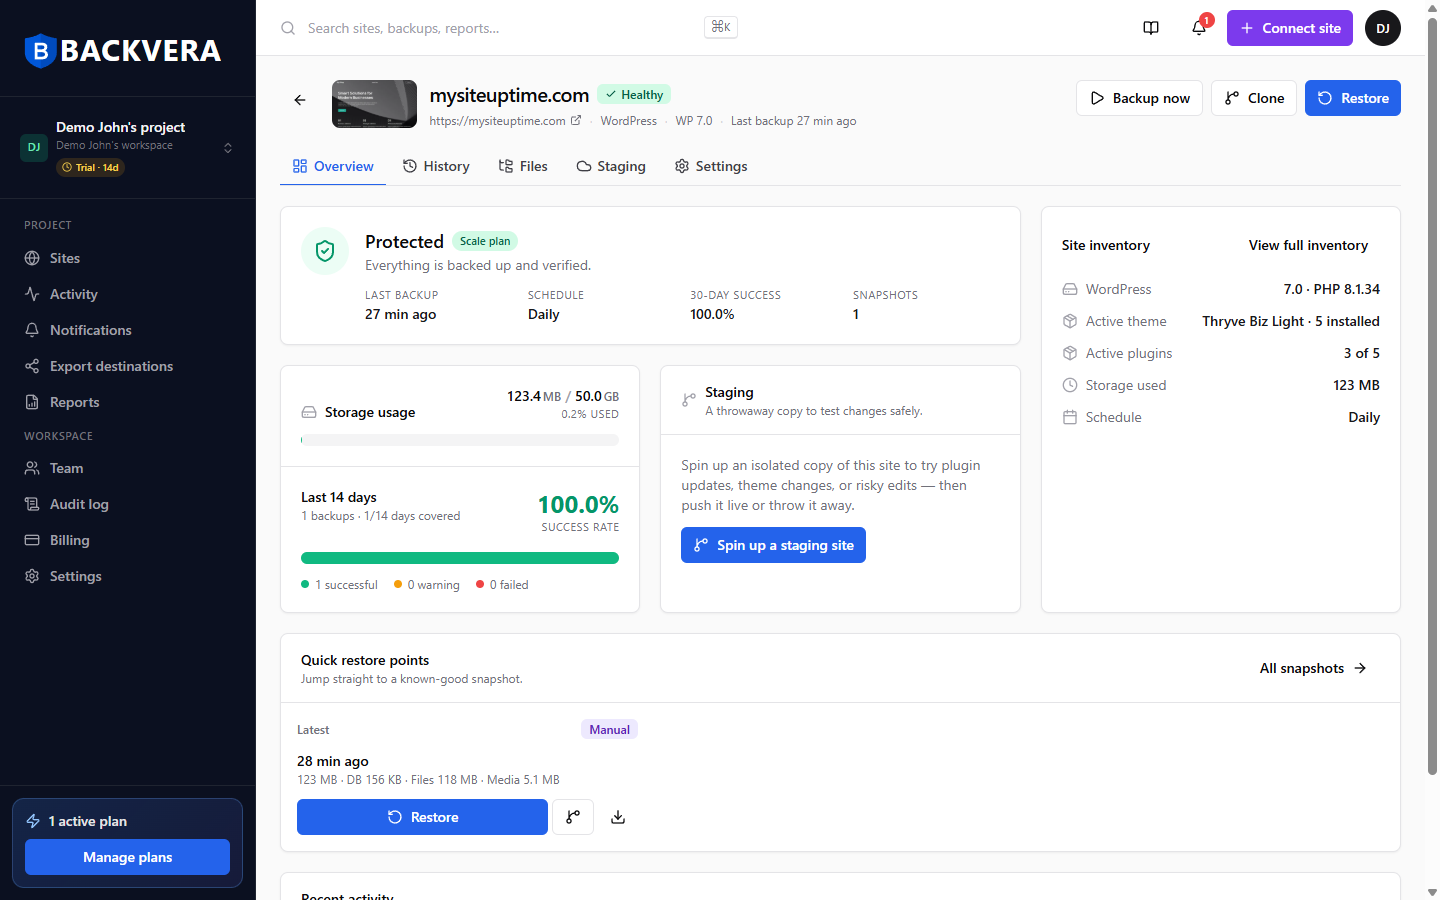Download the latest snapshot
The width and height of the screenshot is (1440, 900).
point(618,817)
